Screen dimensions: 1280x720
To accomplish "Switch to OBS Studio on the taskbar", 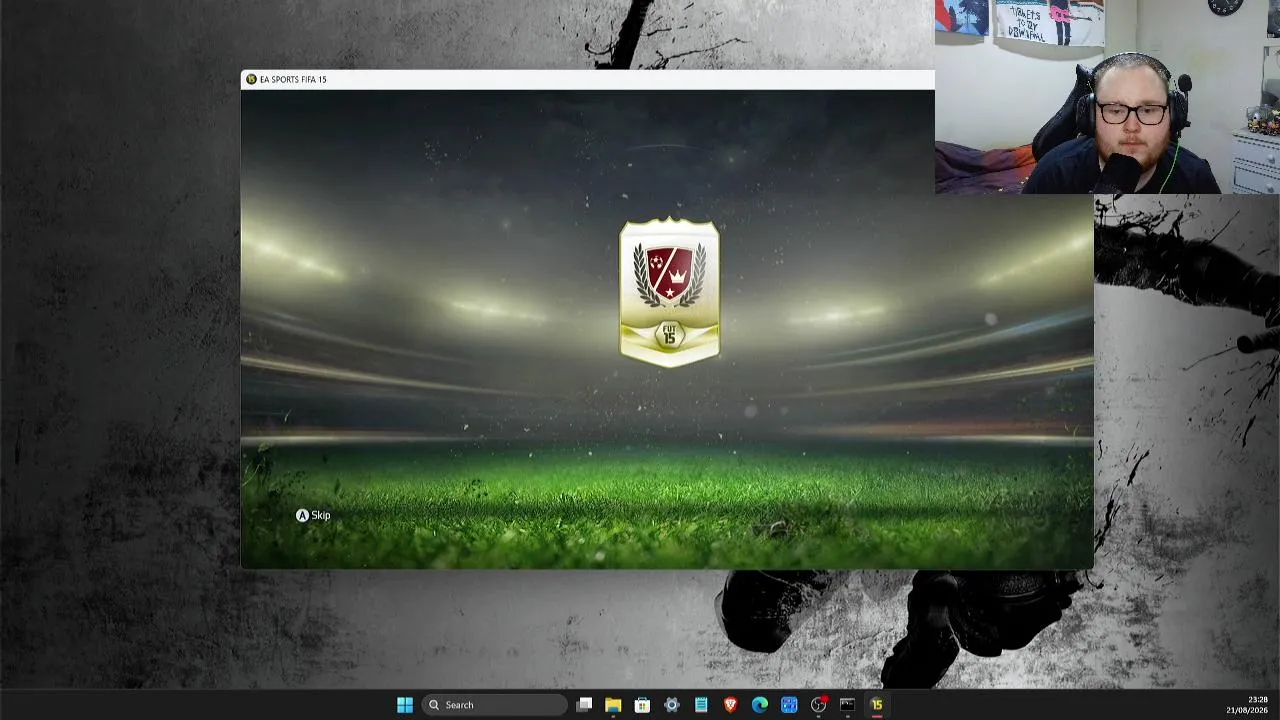I will [x=819, y=705].
